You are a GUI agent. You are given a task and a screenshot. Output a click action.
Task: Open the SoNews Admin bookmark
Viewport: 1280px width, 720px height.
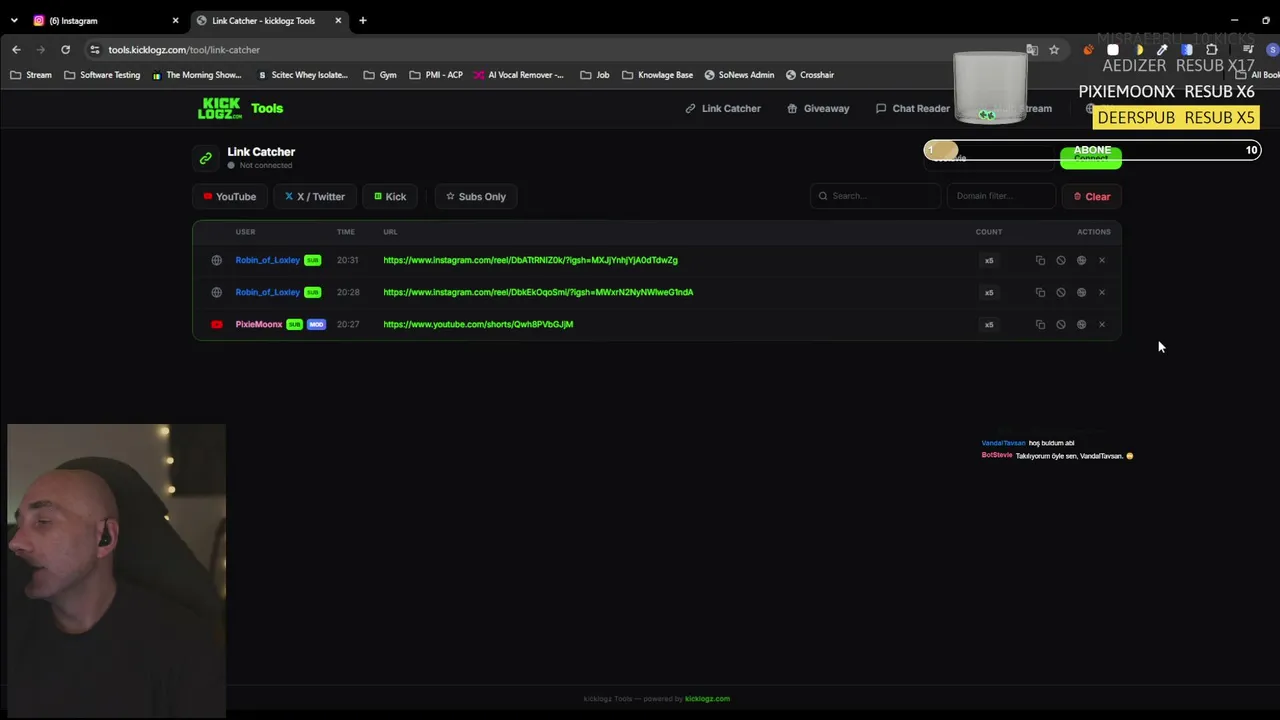[x=739, y=75]
